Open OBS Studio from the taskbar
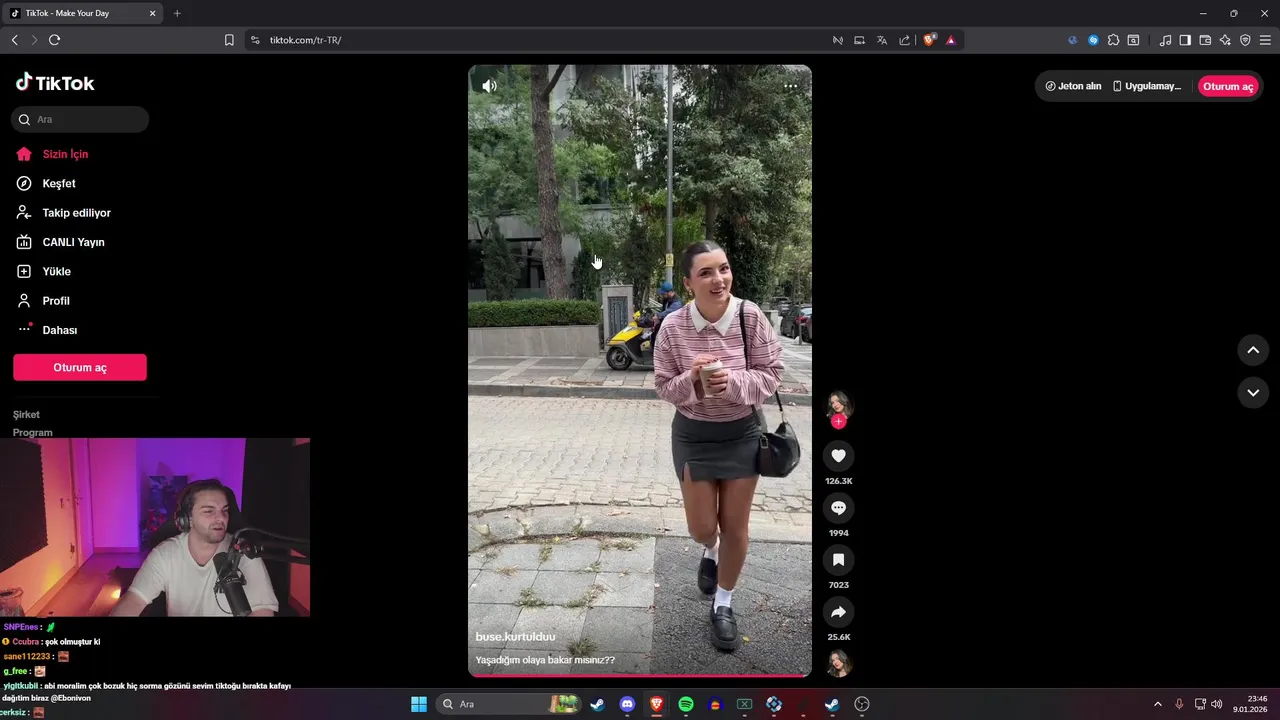The width and height of the screenshot is (1280, 720). coord(862,704)
